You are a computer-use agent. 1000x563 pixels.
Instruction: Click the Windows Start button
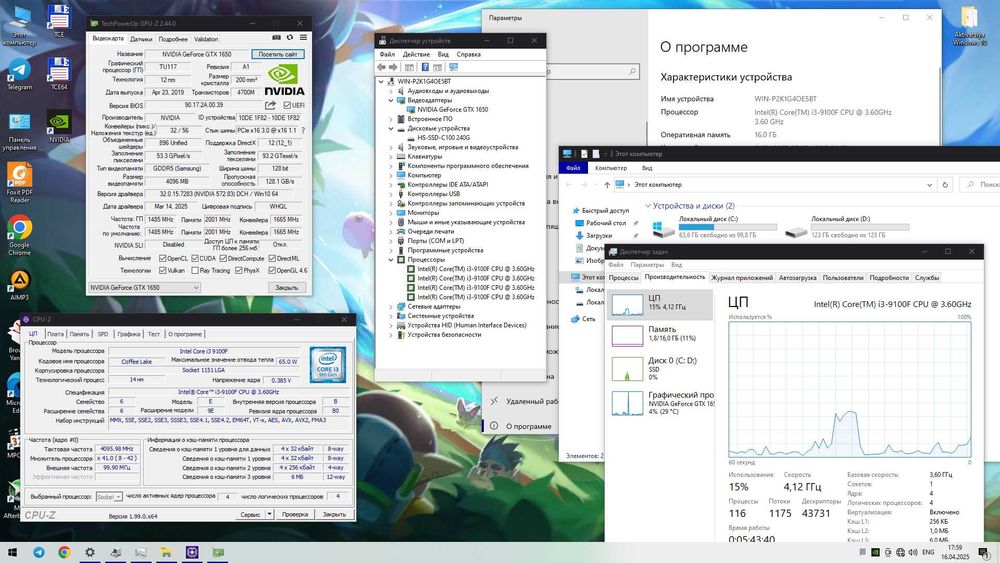[11, 552]
